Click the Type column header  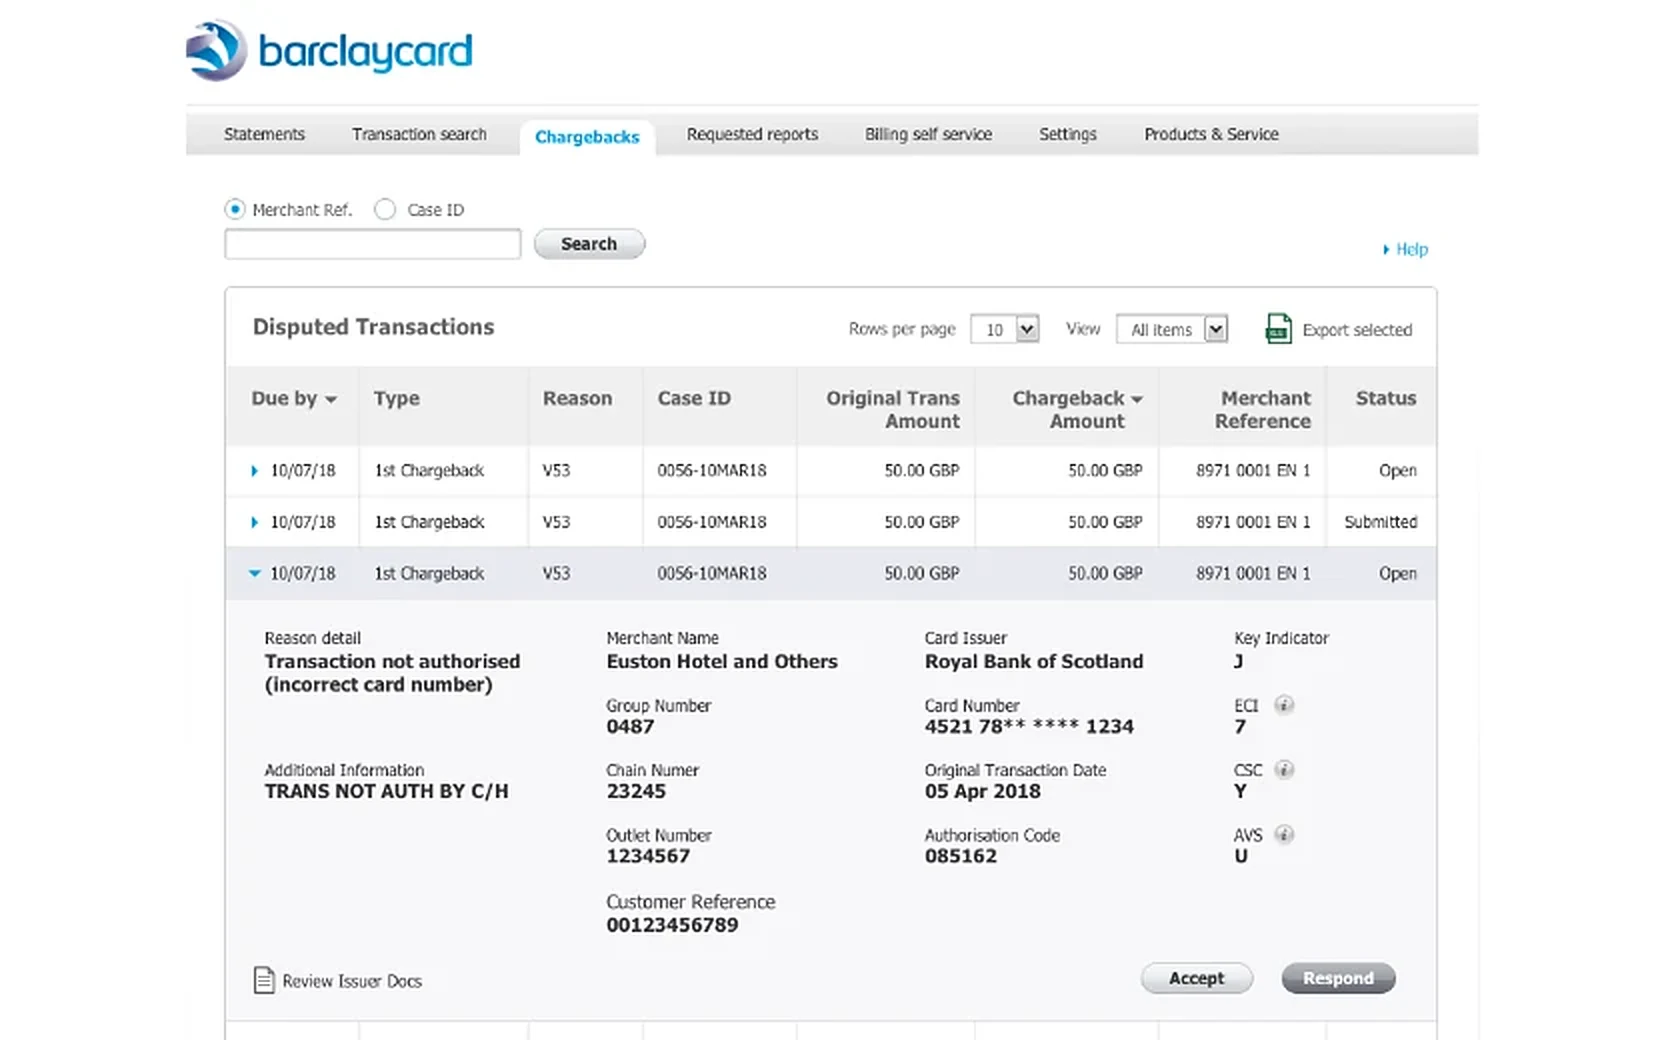[397, 398]
